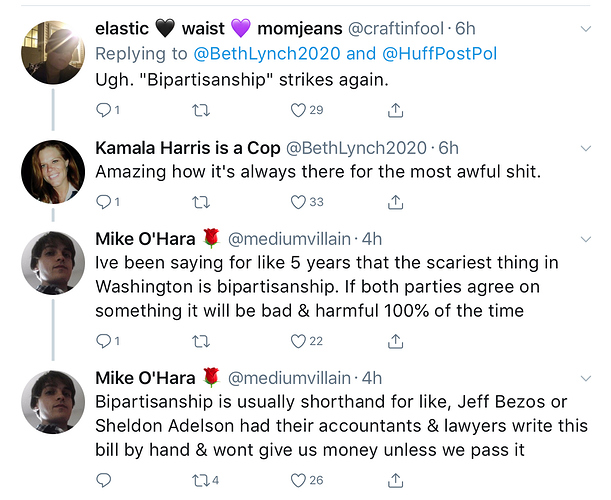View the Kamala Harris is a Cop profile

(53, 172)
